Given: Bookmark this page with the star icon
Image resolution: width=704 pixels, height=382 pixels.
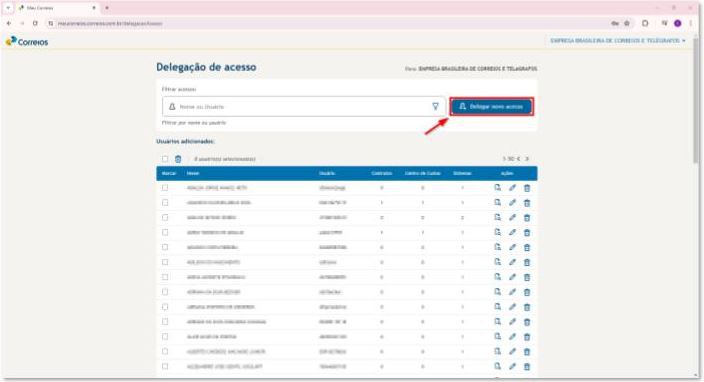Looking at the screenshot, I should (x=627, y=23).
